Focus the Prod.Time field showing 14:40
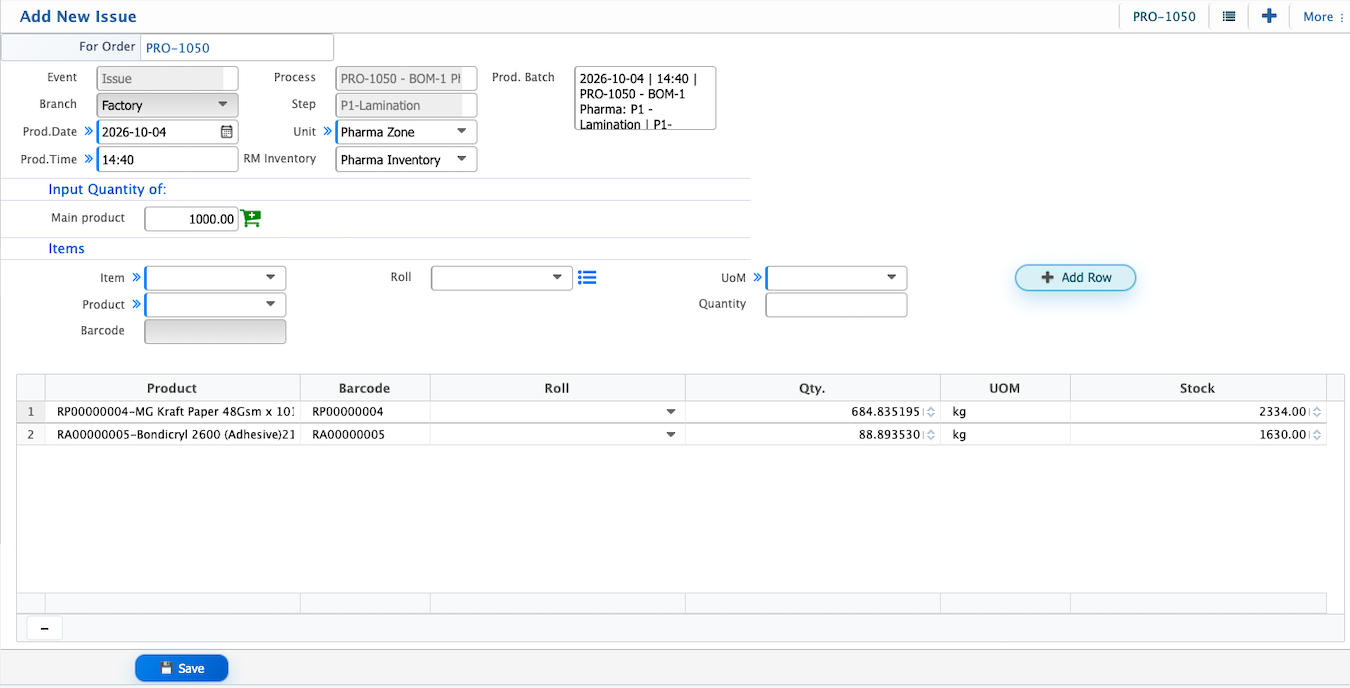1350x688 pixels. (168, 159)
